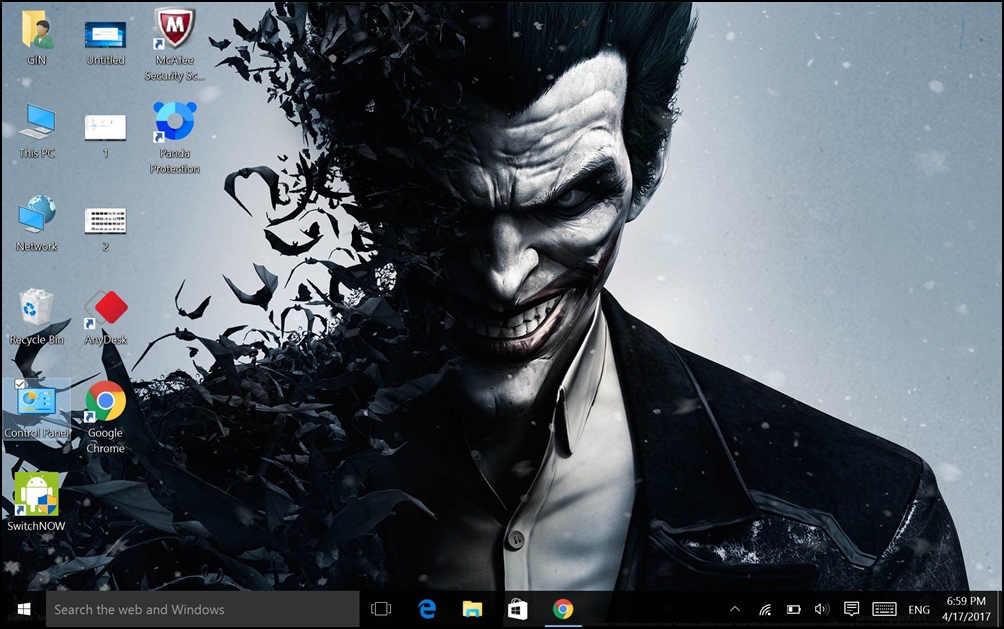Click the Search the web and Windows box
1004x629 pixels.
click(202, 609)
